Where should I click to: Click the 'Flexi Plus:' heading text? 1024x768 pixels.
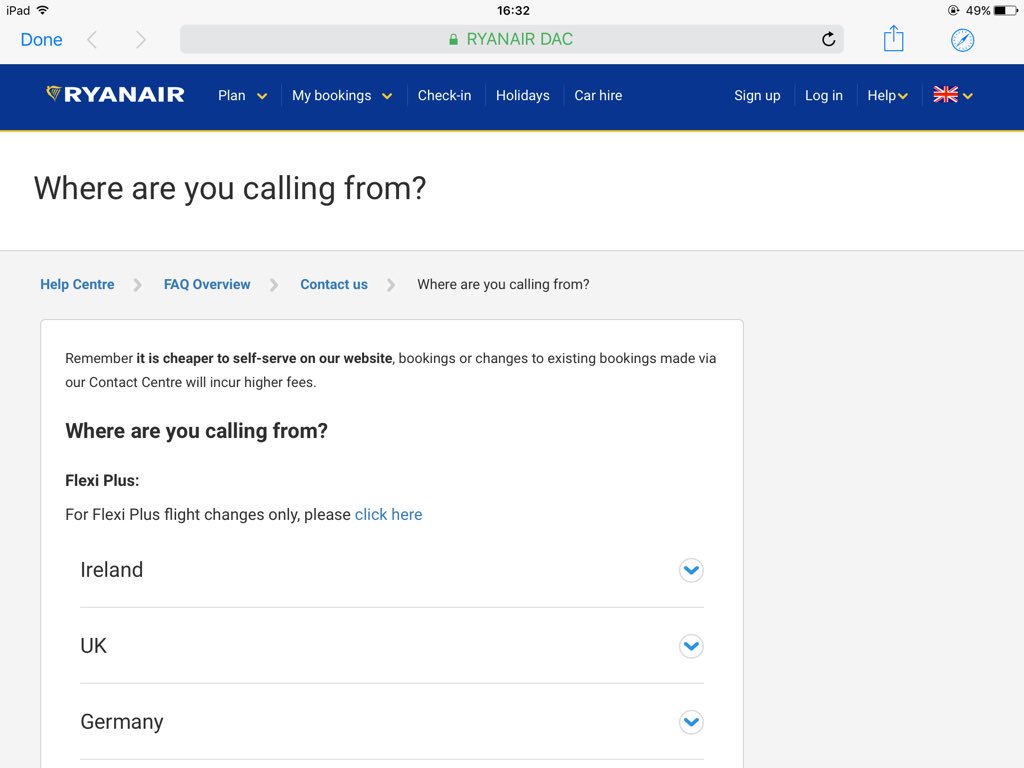[102, 481]
